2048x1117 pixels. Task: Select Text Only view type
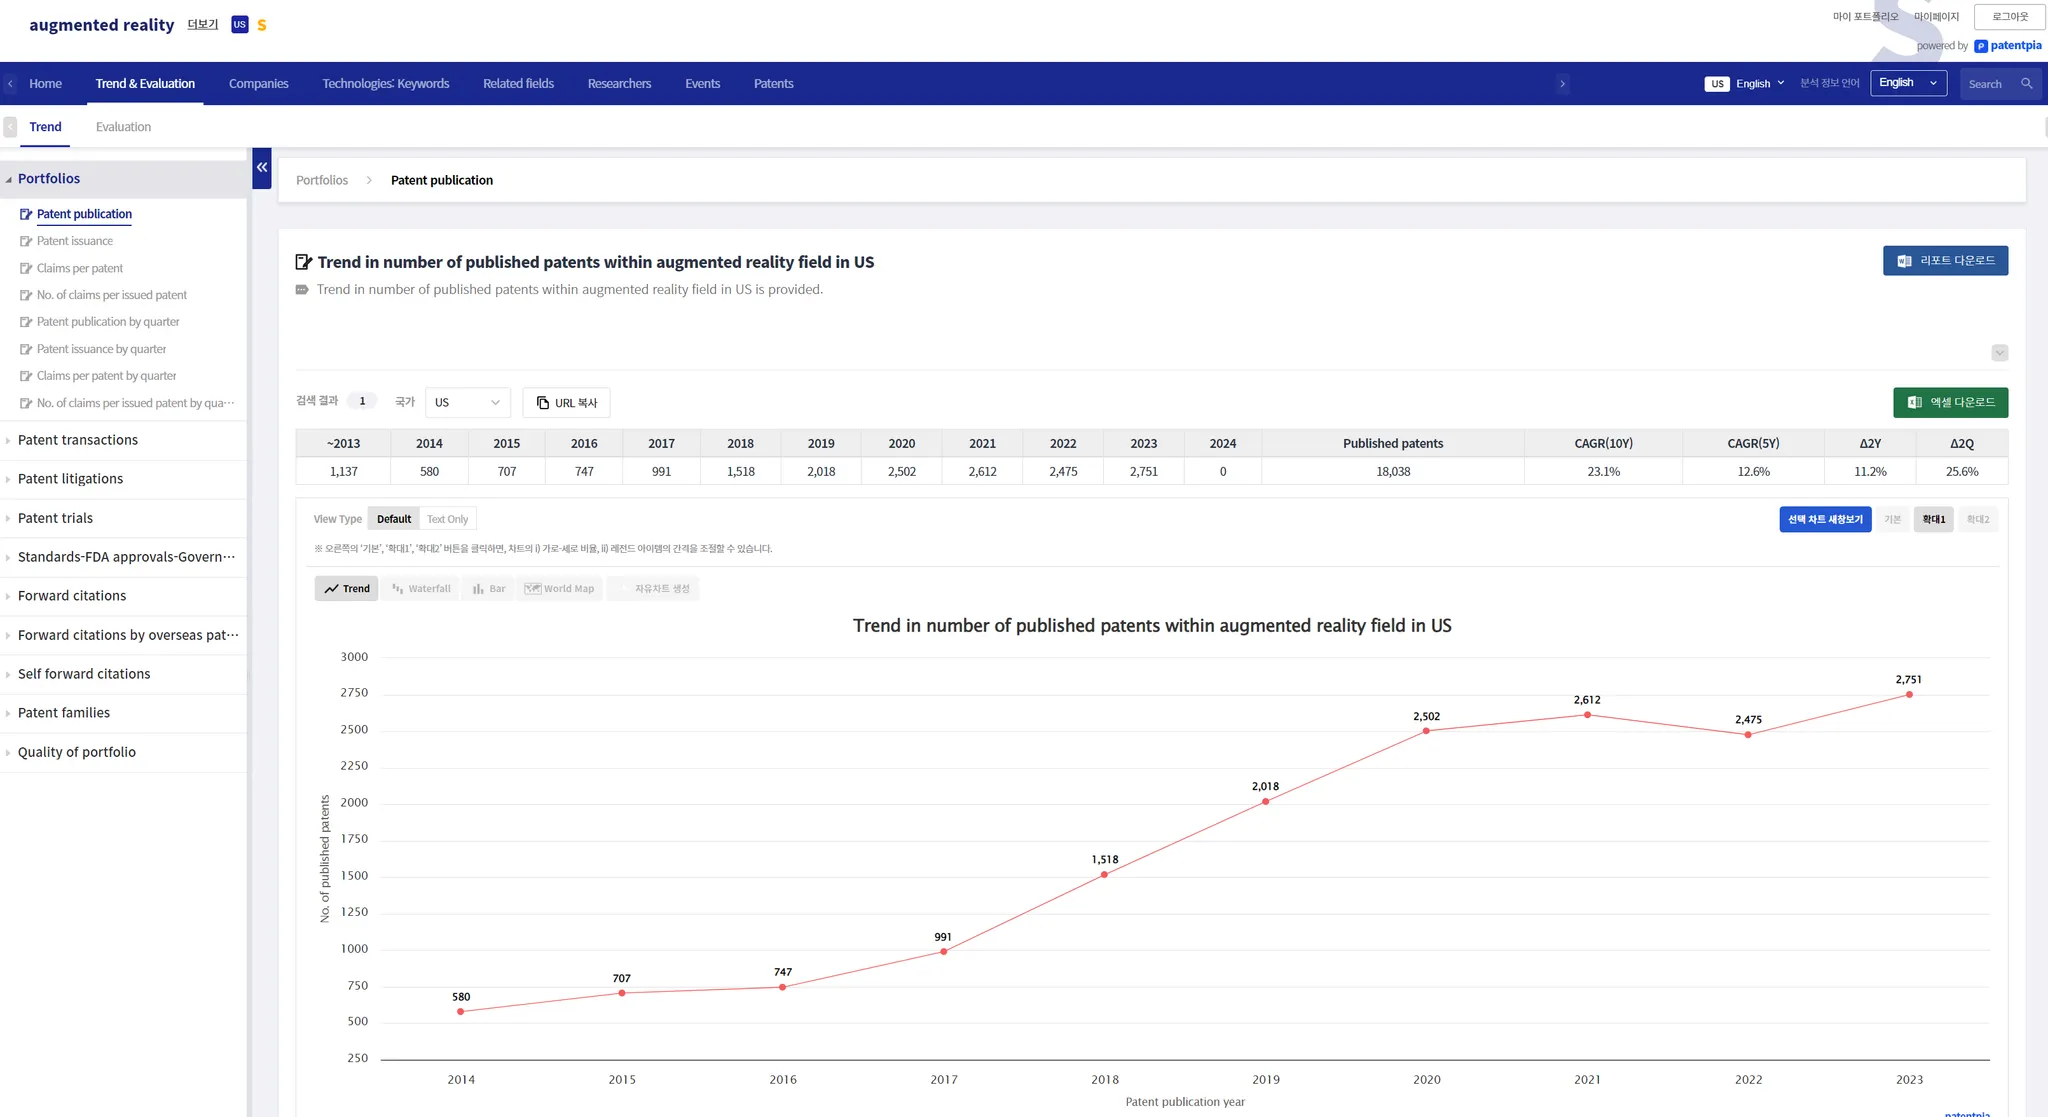447,519
